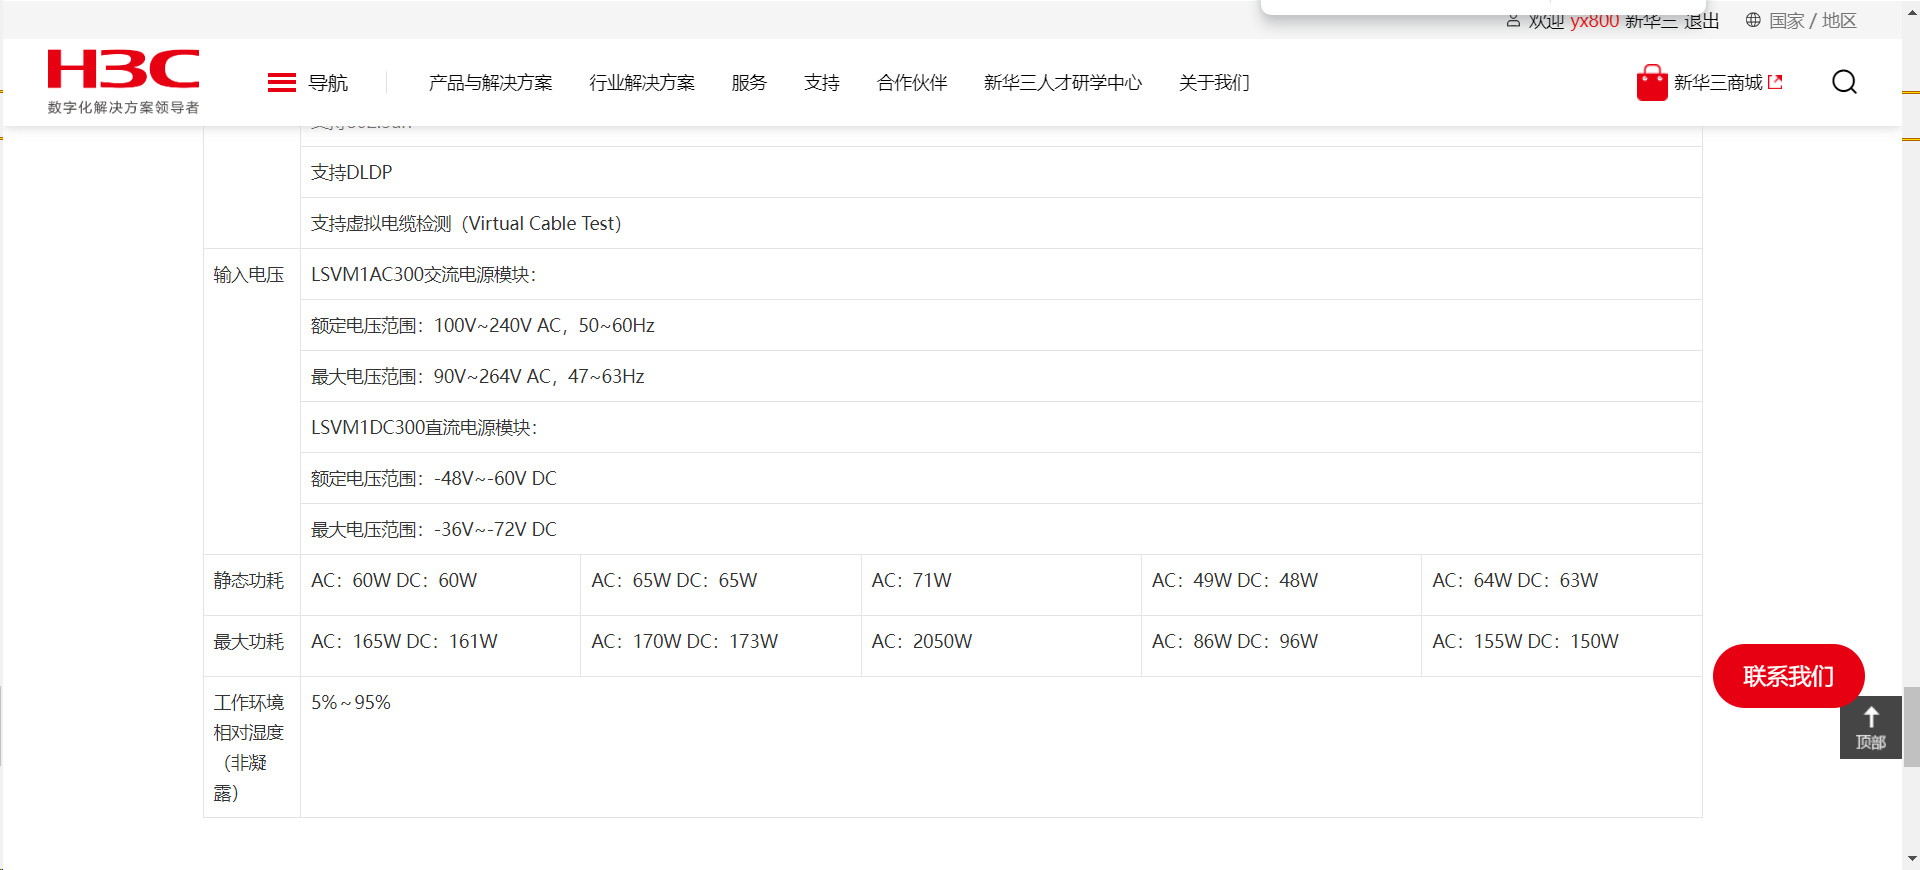Open 行业解决方案 menu

642,83
